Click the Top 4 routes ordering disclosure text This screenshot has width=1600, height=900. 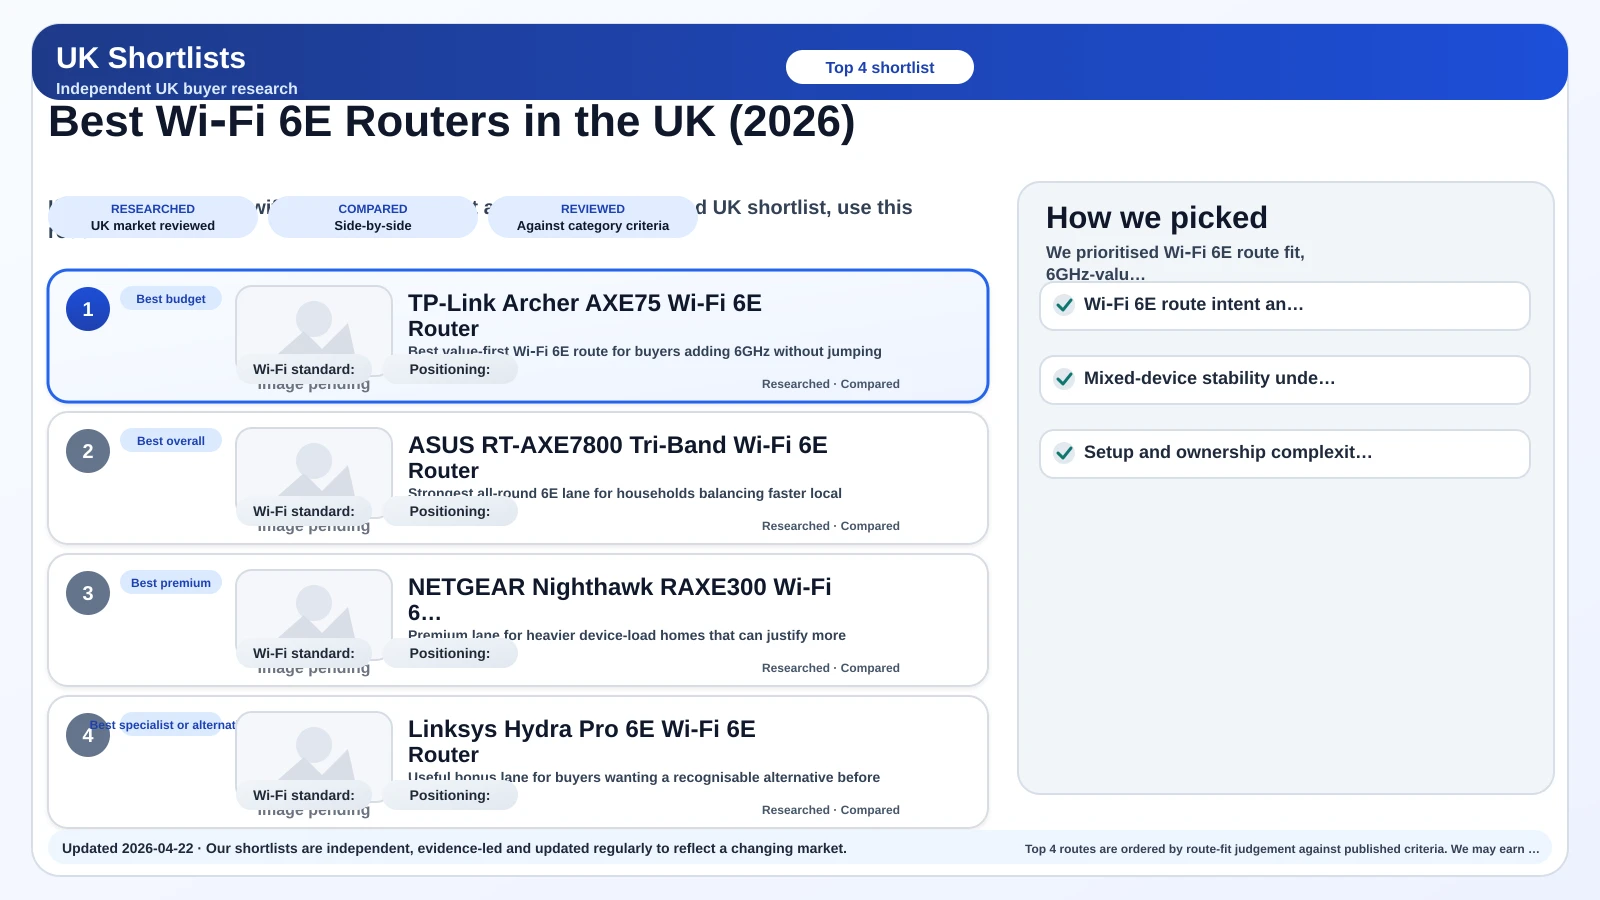(x=1282, y=849)
